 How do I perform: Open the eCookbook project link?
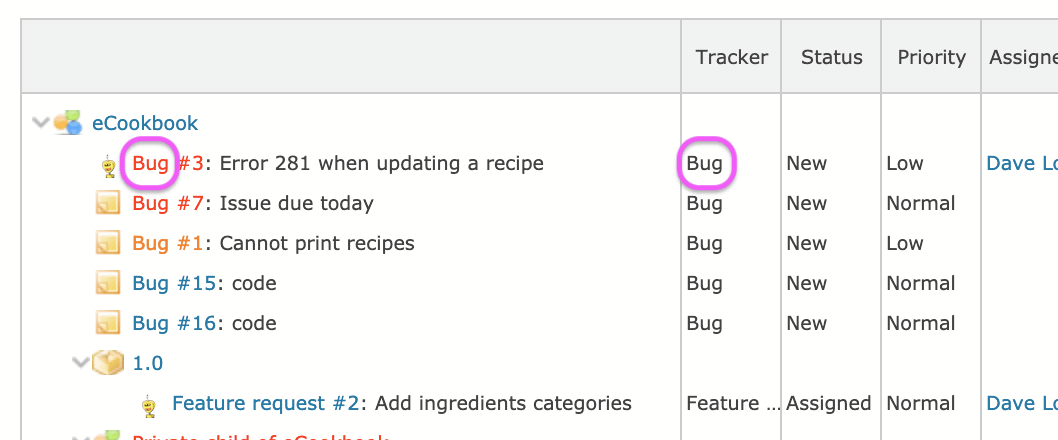click(145, 124)
